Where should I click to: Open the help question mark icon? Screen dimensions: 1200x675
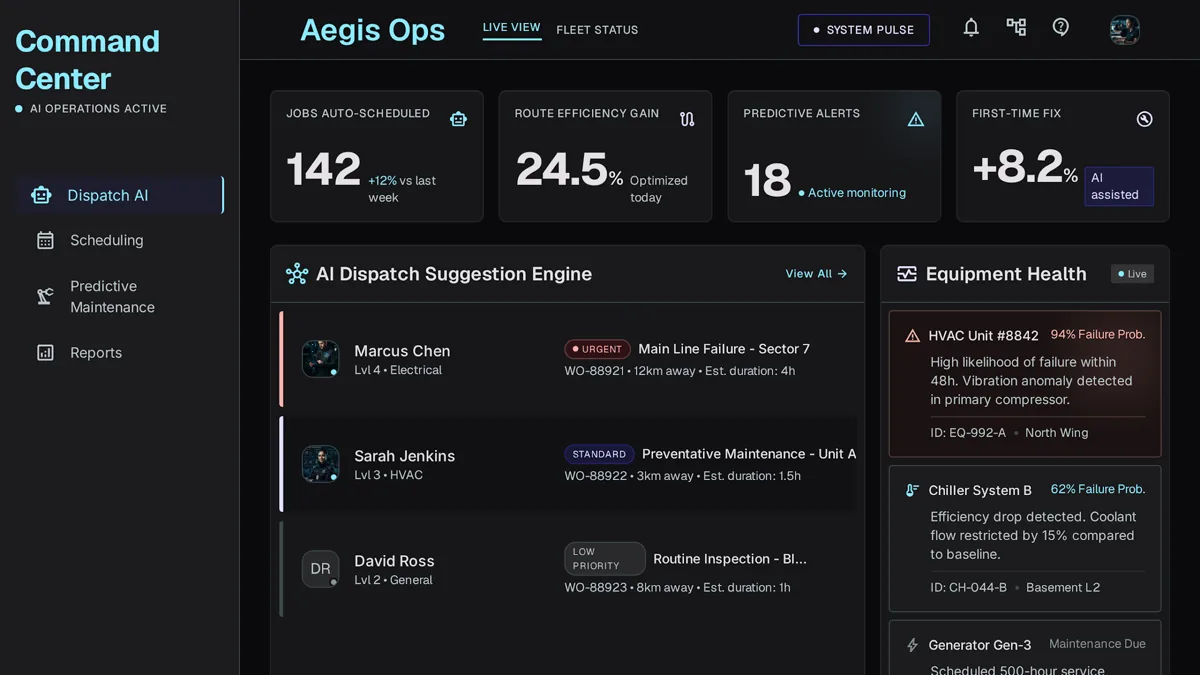(1061, 28)
